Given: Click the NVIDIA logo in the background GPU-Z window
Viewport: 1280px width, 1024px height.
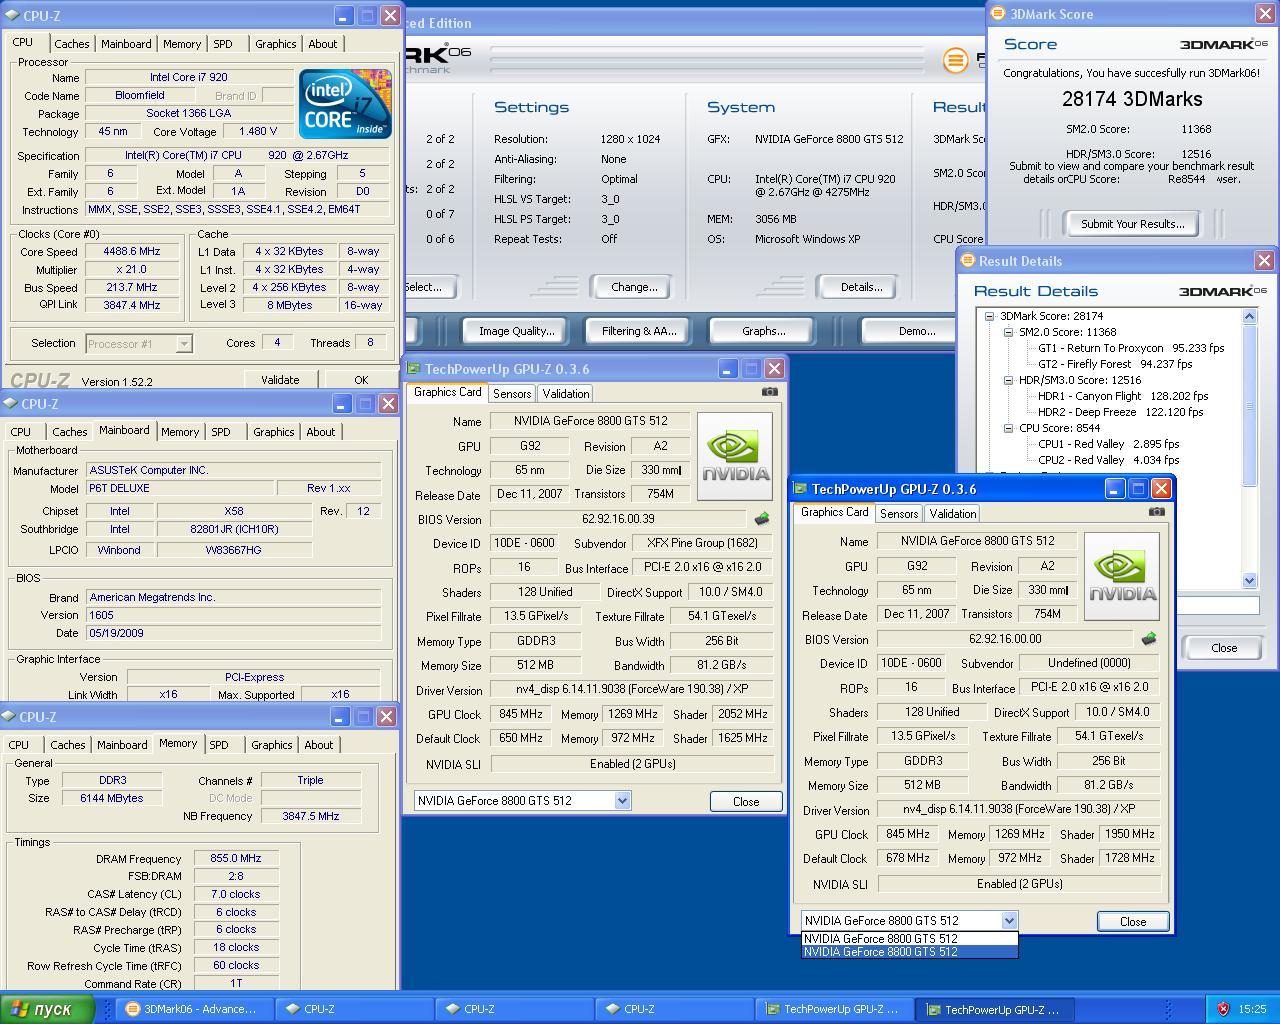Looking at the screenshot, I should [x=735, y=456].
